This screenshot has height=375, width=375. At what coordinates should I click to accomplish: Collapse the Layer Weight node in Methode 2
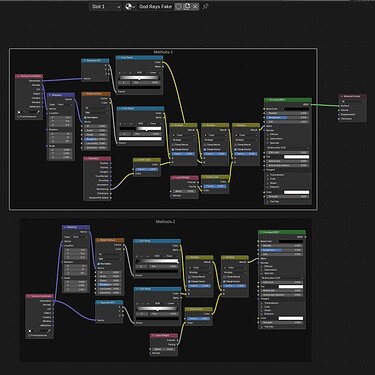pyautogui.click(x=153, y=336)
